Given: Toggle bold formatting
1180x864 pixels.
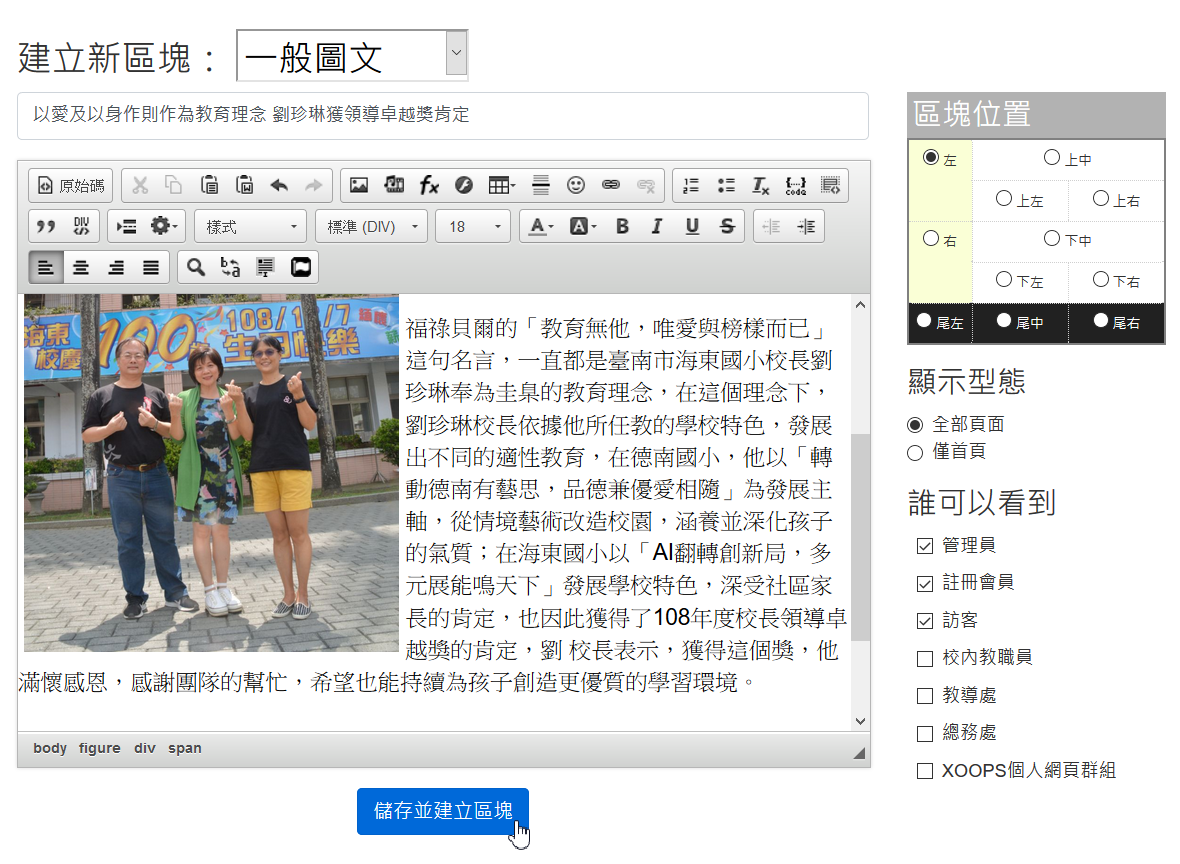Looking at the screenshot, I should tap(622, 227).
